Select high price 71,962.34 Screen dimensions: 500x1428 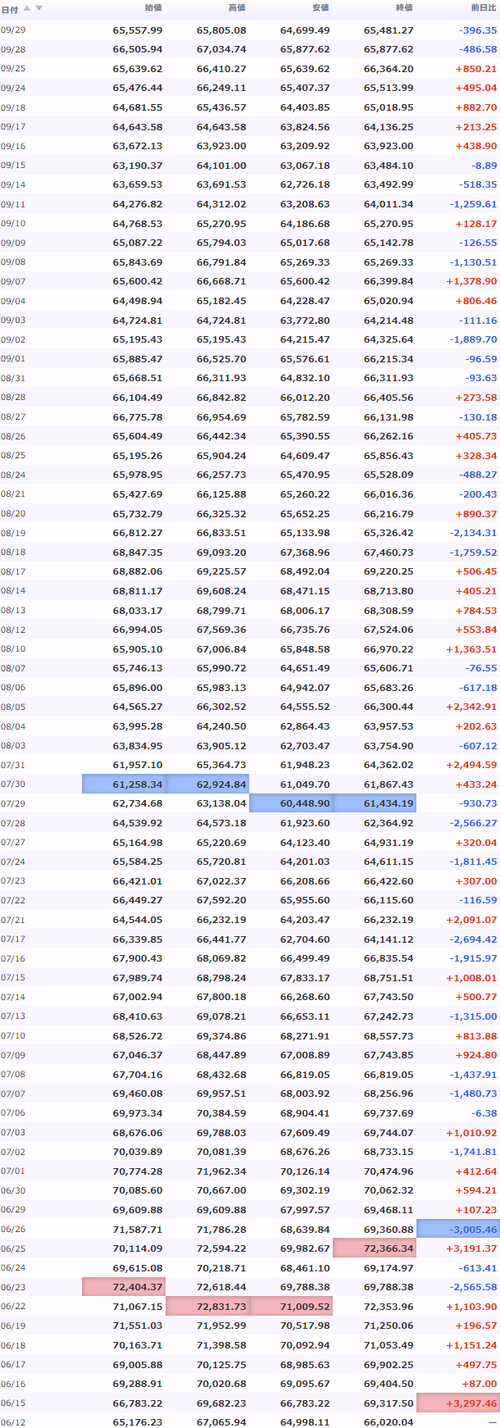[x=221, y=1171]
